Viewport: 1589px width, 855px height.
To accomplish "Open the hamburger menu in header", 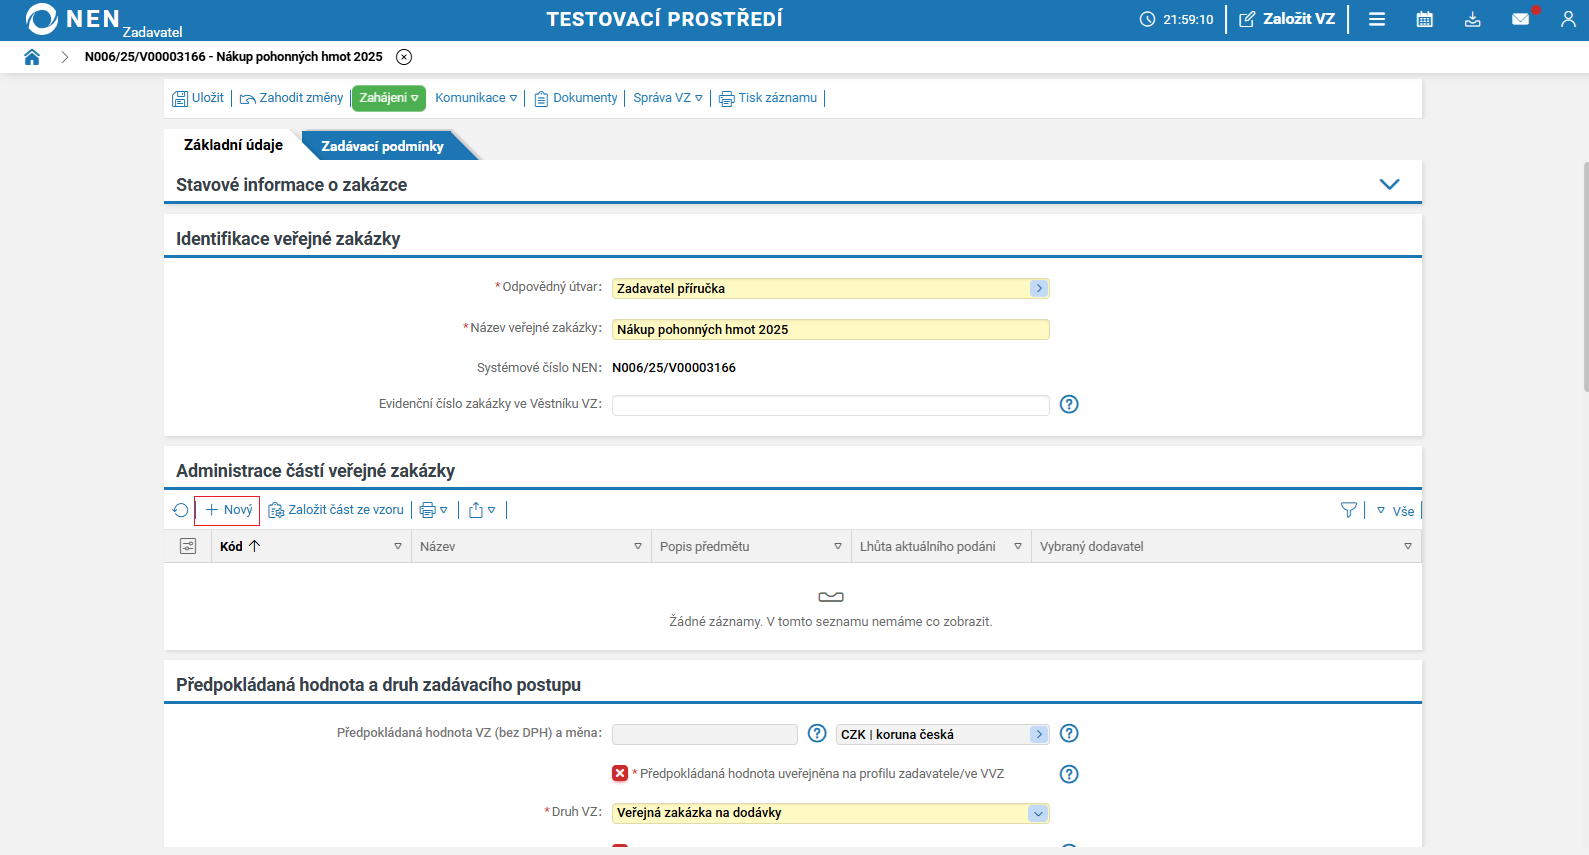I will click(x=1376, y=19).
